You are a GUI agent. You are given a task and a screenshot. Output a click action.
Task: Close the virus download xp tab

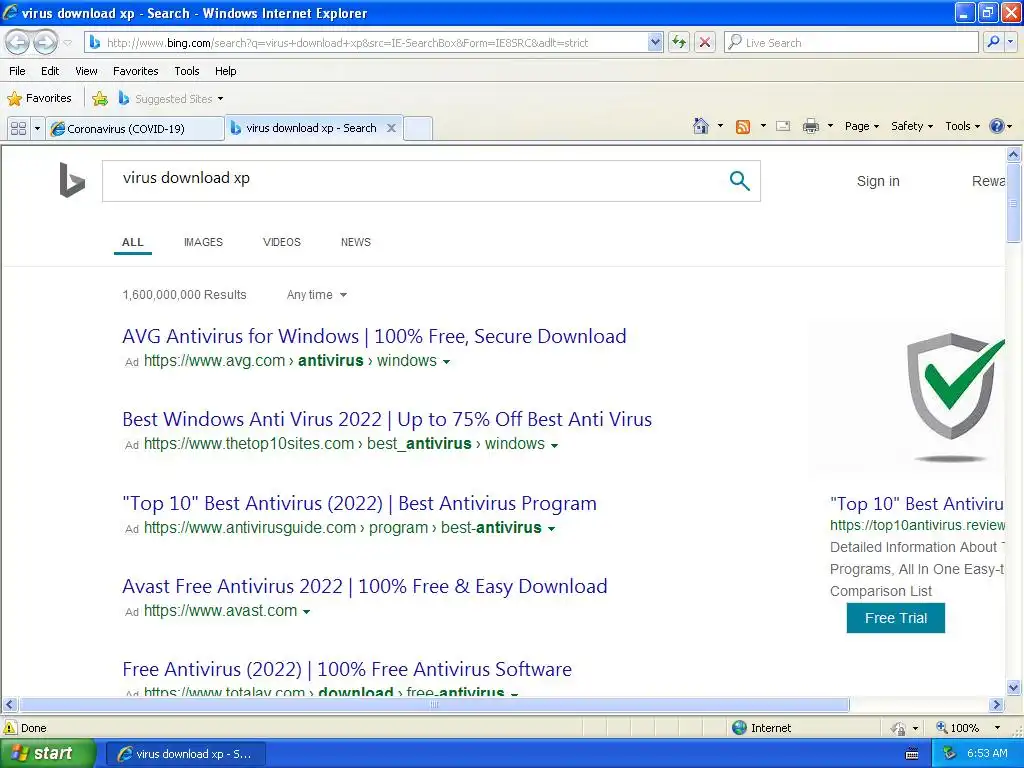click(x=391, y=128)
